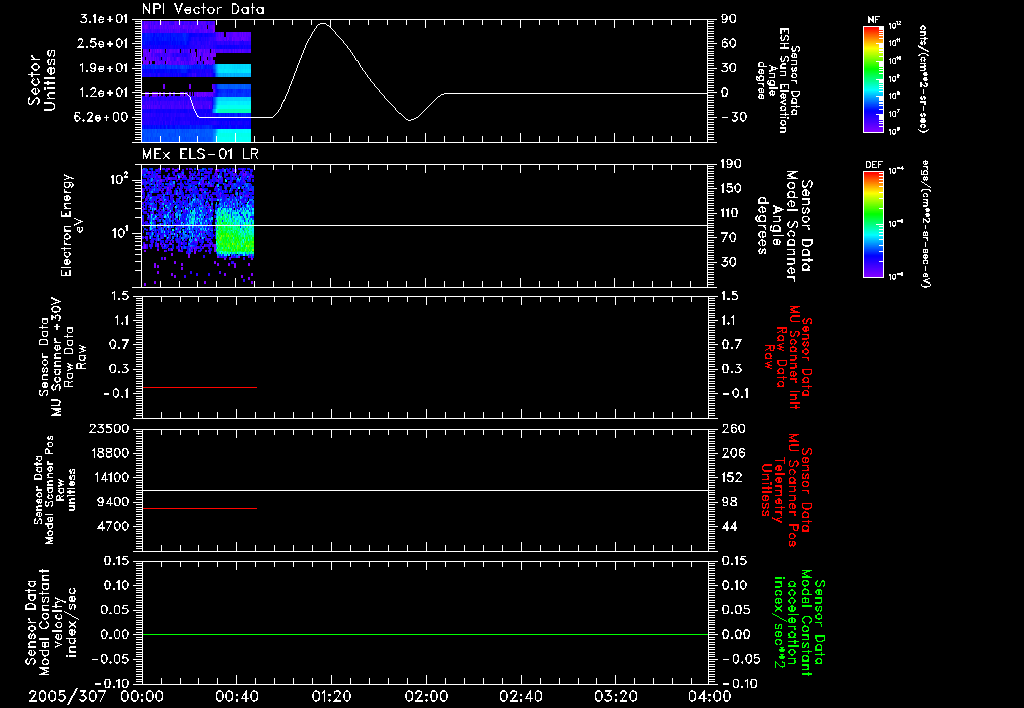The height and width of the screenshot is (708, 1024).
Task: Click the 'MU Scanner +30V Raw Data' label
Action: 62,358
